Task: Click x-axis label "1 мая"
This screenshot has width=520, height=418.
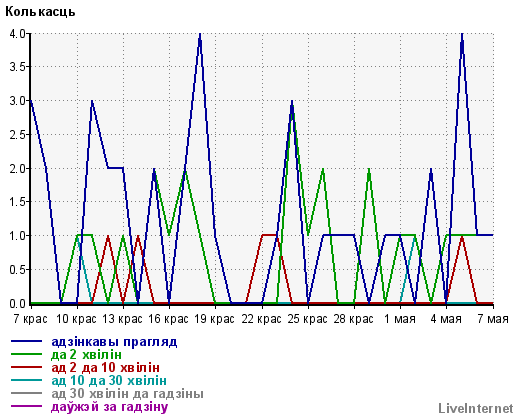Action: 400,319
